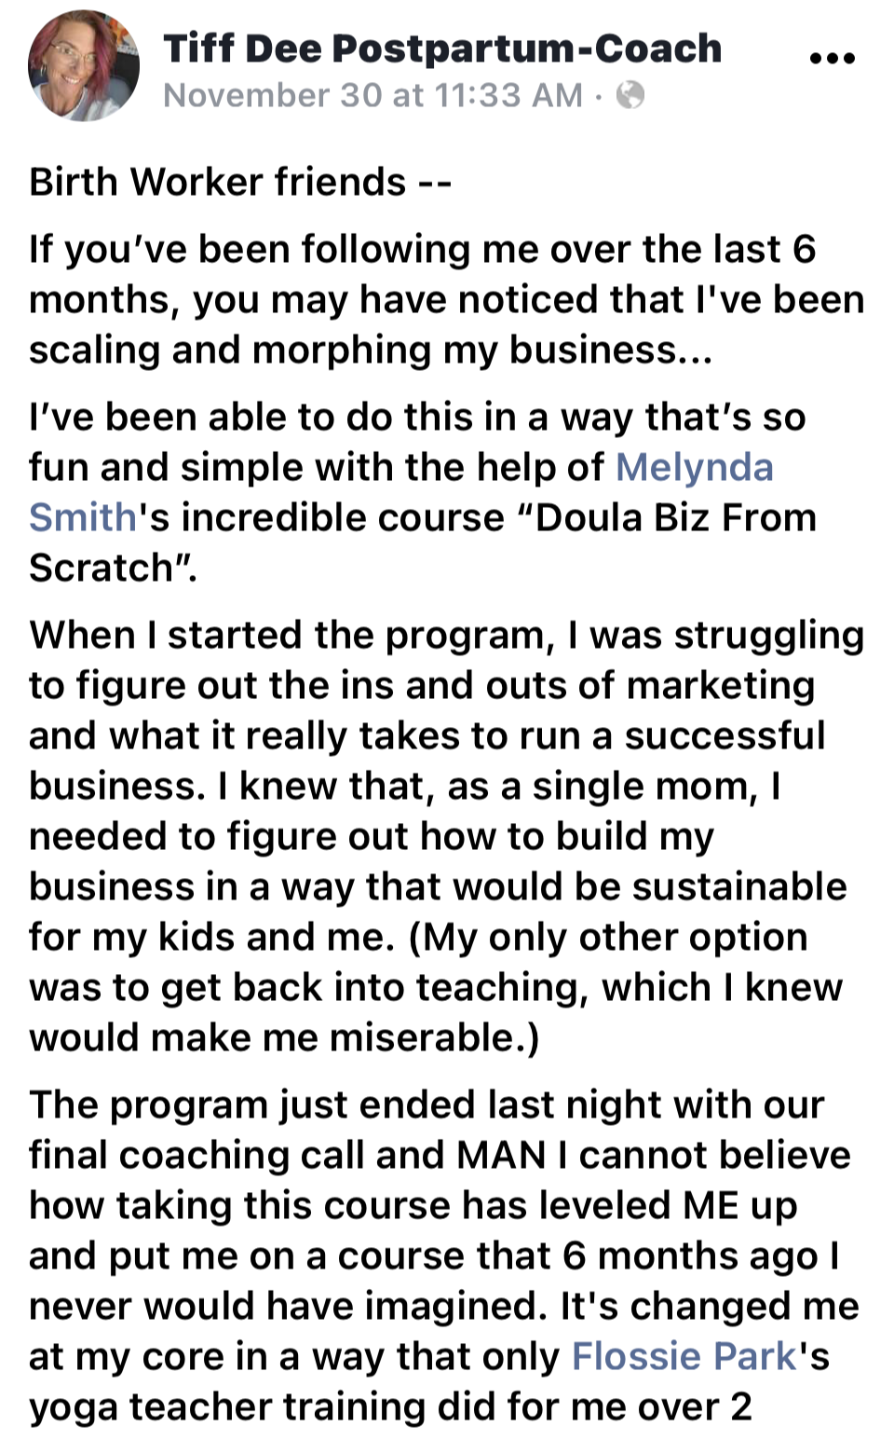Open the Tiff Dee Postpartum-Coach profile name
This screenshot has width=894, height=1440.
pyautogui.click(x=442, y=47)
